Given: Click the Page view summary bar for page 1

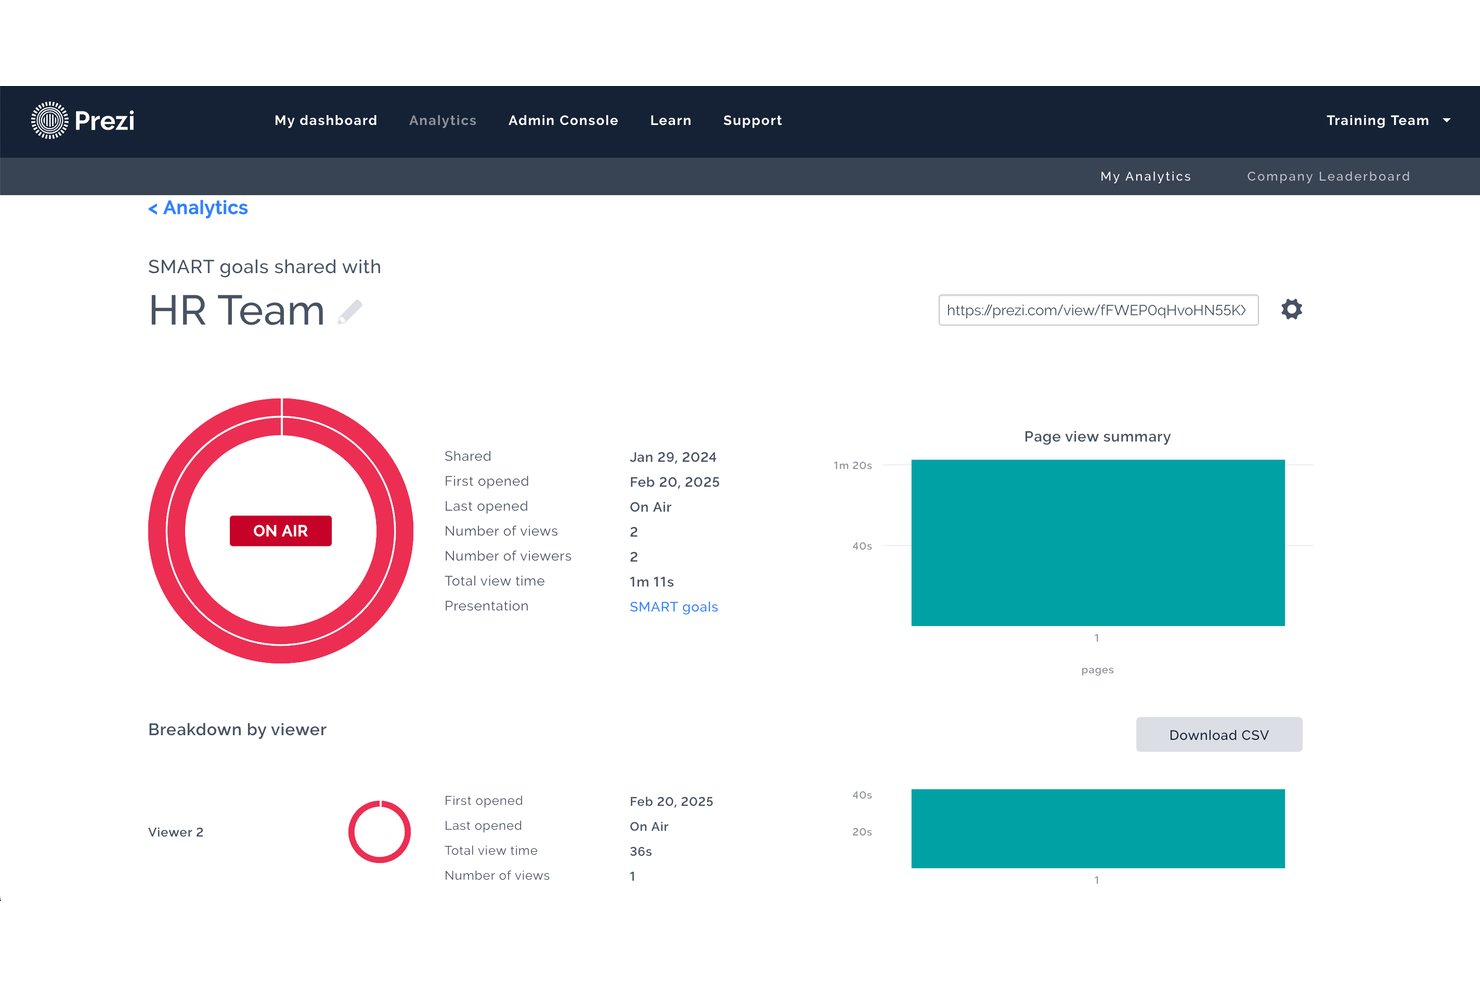Looking at the screenshot, I should (x=1098, y=543).
